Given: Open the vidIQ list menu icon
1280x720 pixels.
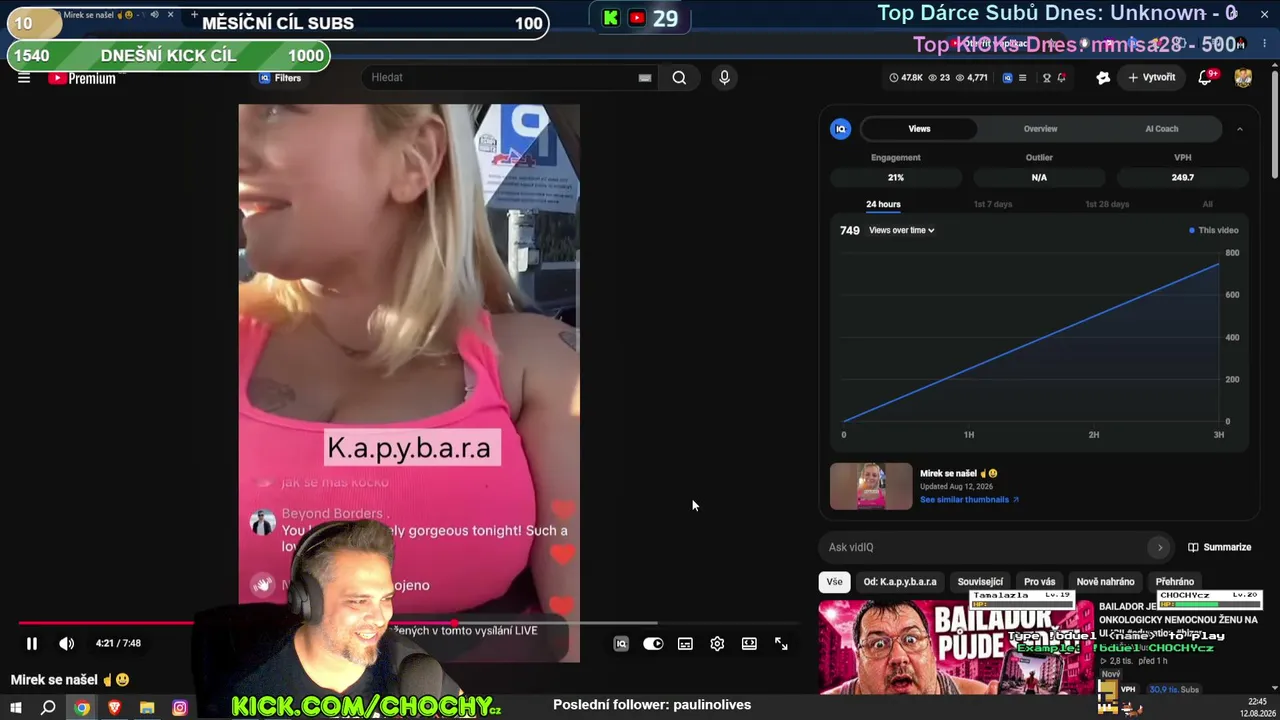Looking at the screenshot, I should [1022, 78].
